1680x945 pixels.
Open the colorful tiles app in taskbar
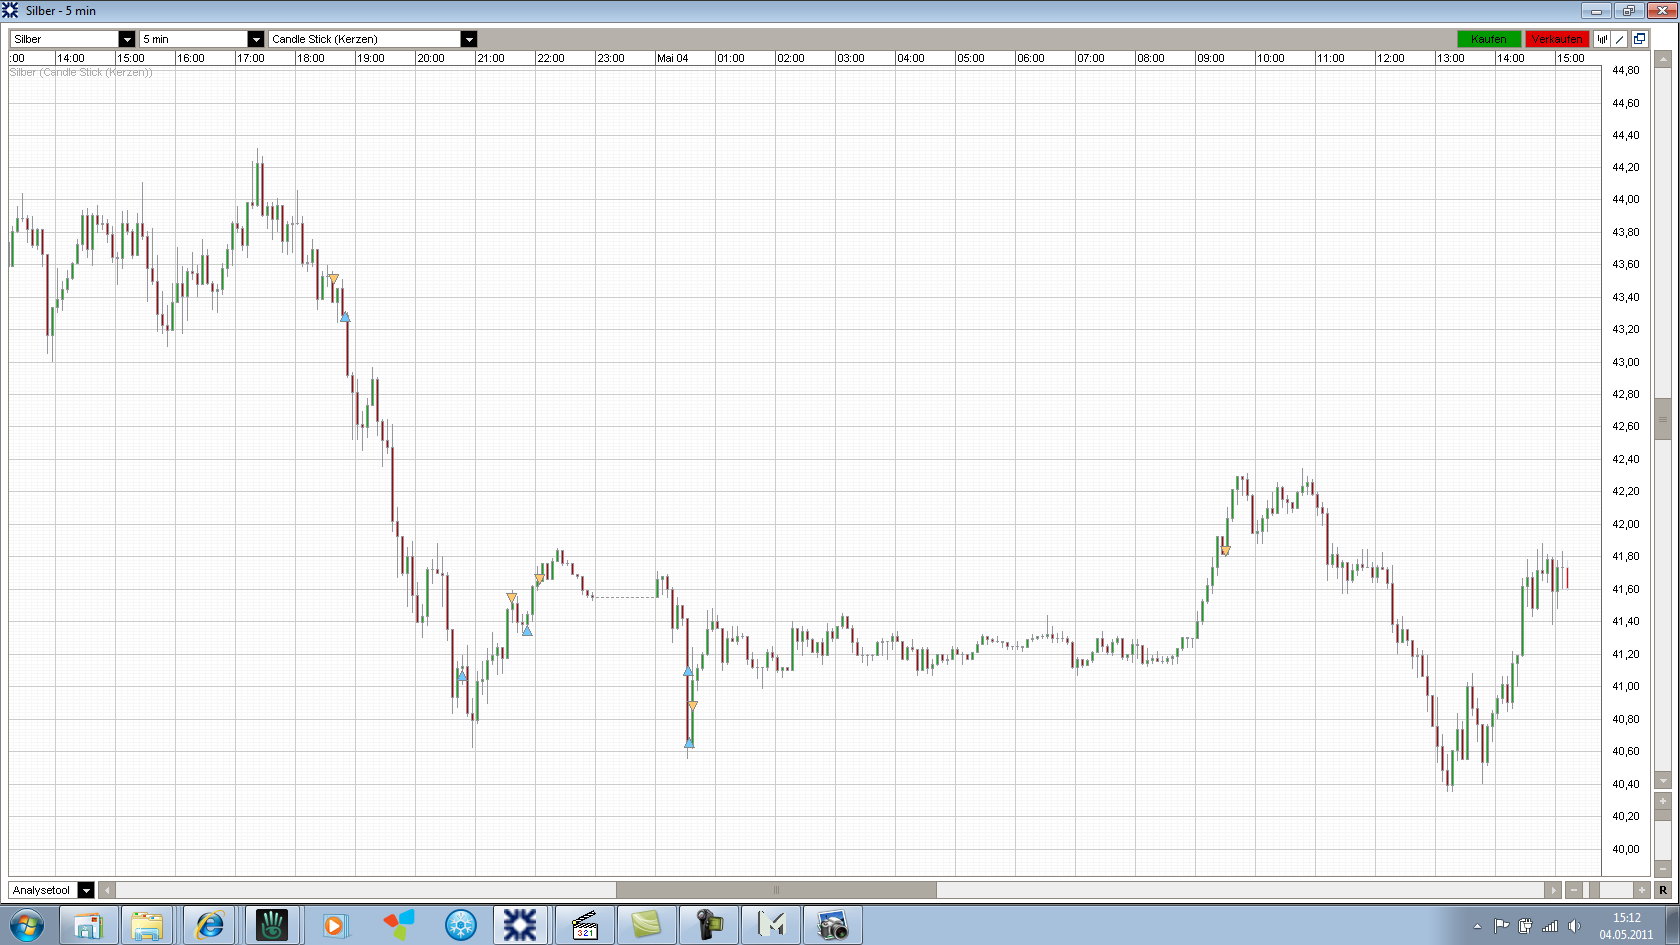(398, 925)
